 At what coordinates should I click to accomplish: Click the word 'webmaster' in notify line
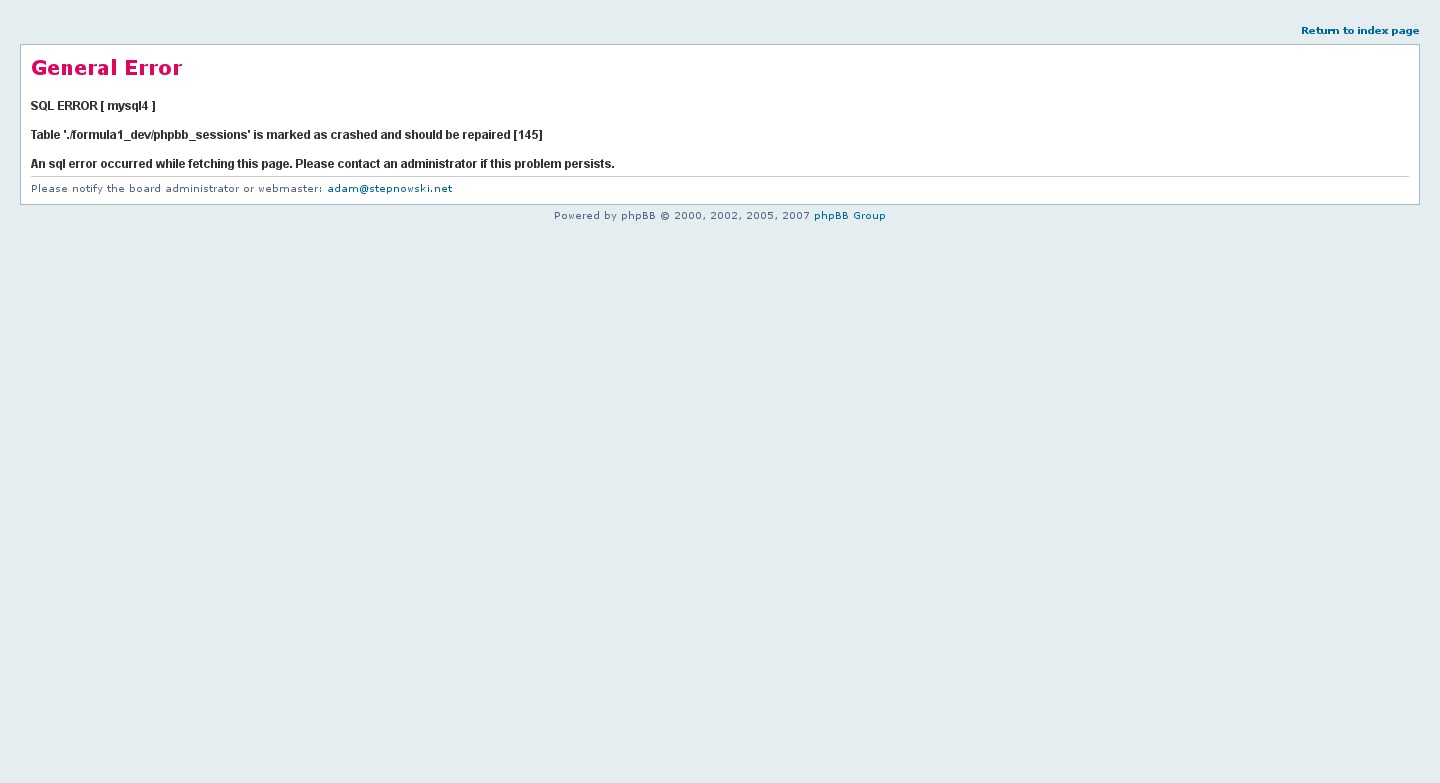coord(288,189)
